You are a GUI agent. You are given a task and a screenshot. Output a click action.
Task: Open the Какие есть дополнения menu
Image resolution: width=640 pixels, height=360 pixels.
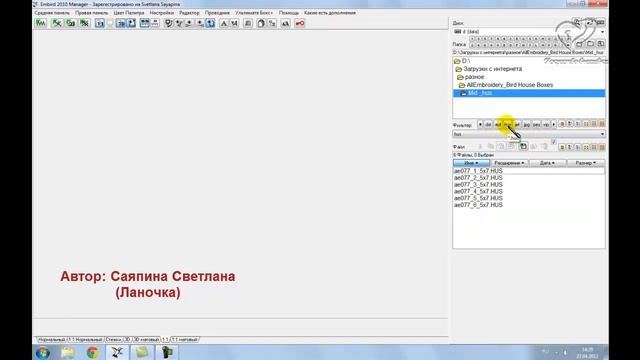pyautogui.click(x=330, y=13)
